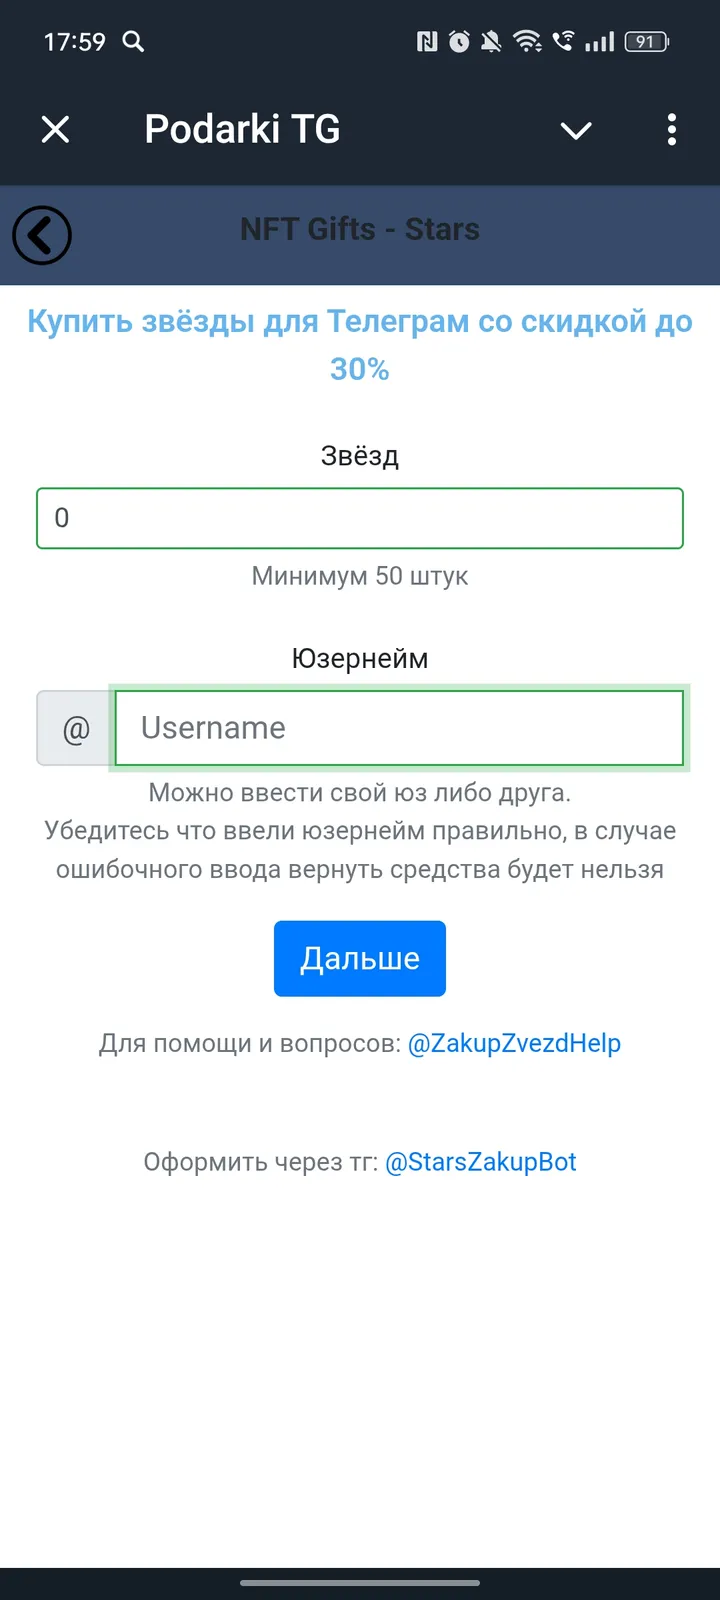Tap the back arrow on NFT Gifts banner

pos(42,236)
